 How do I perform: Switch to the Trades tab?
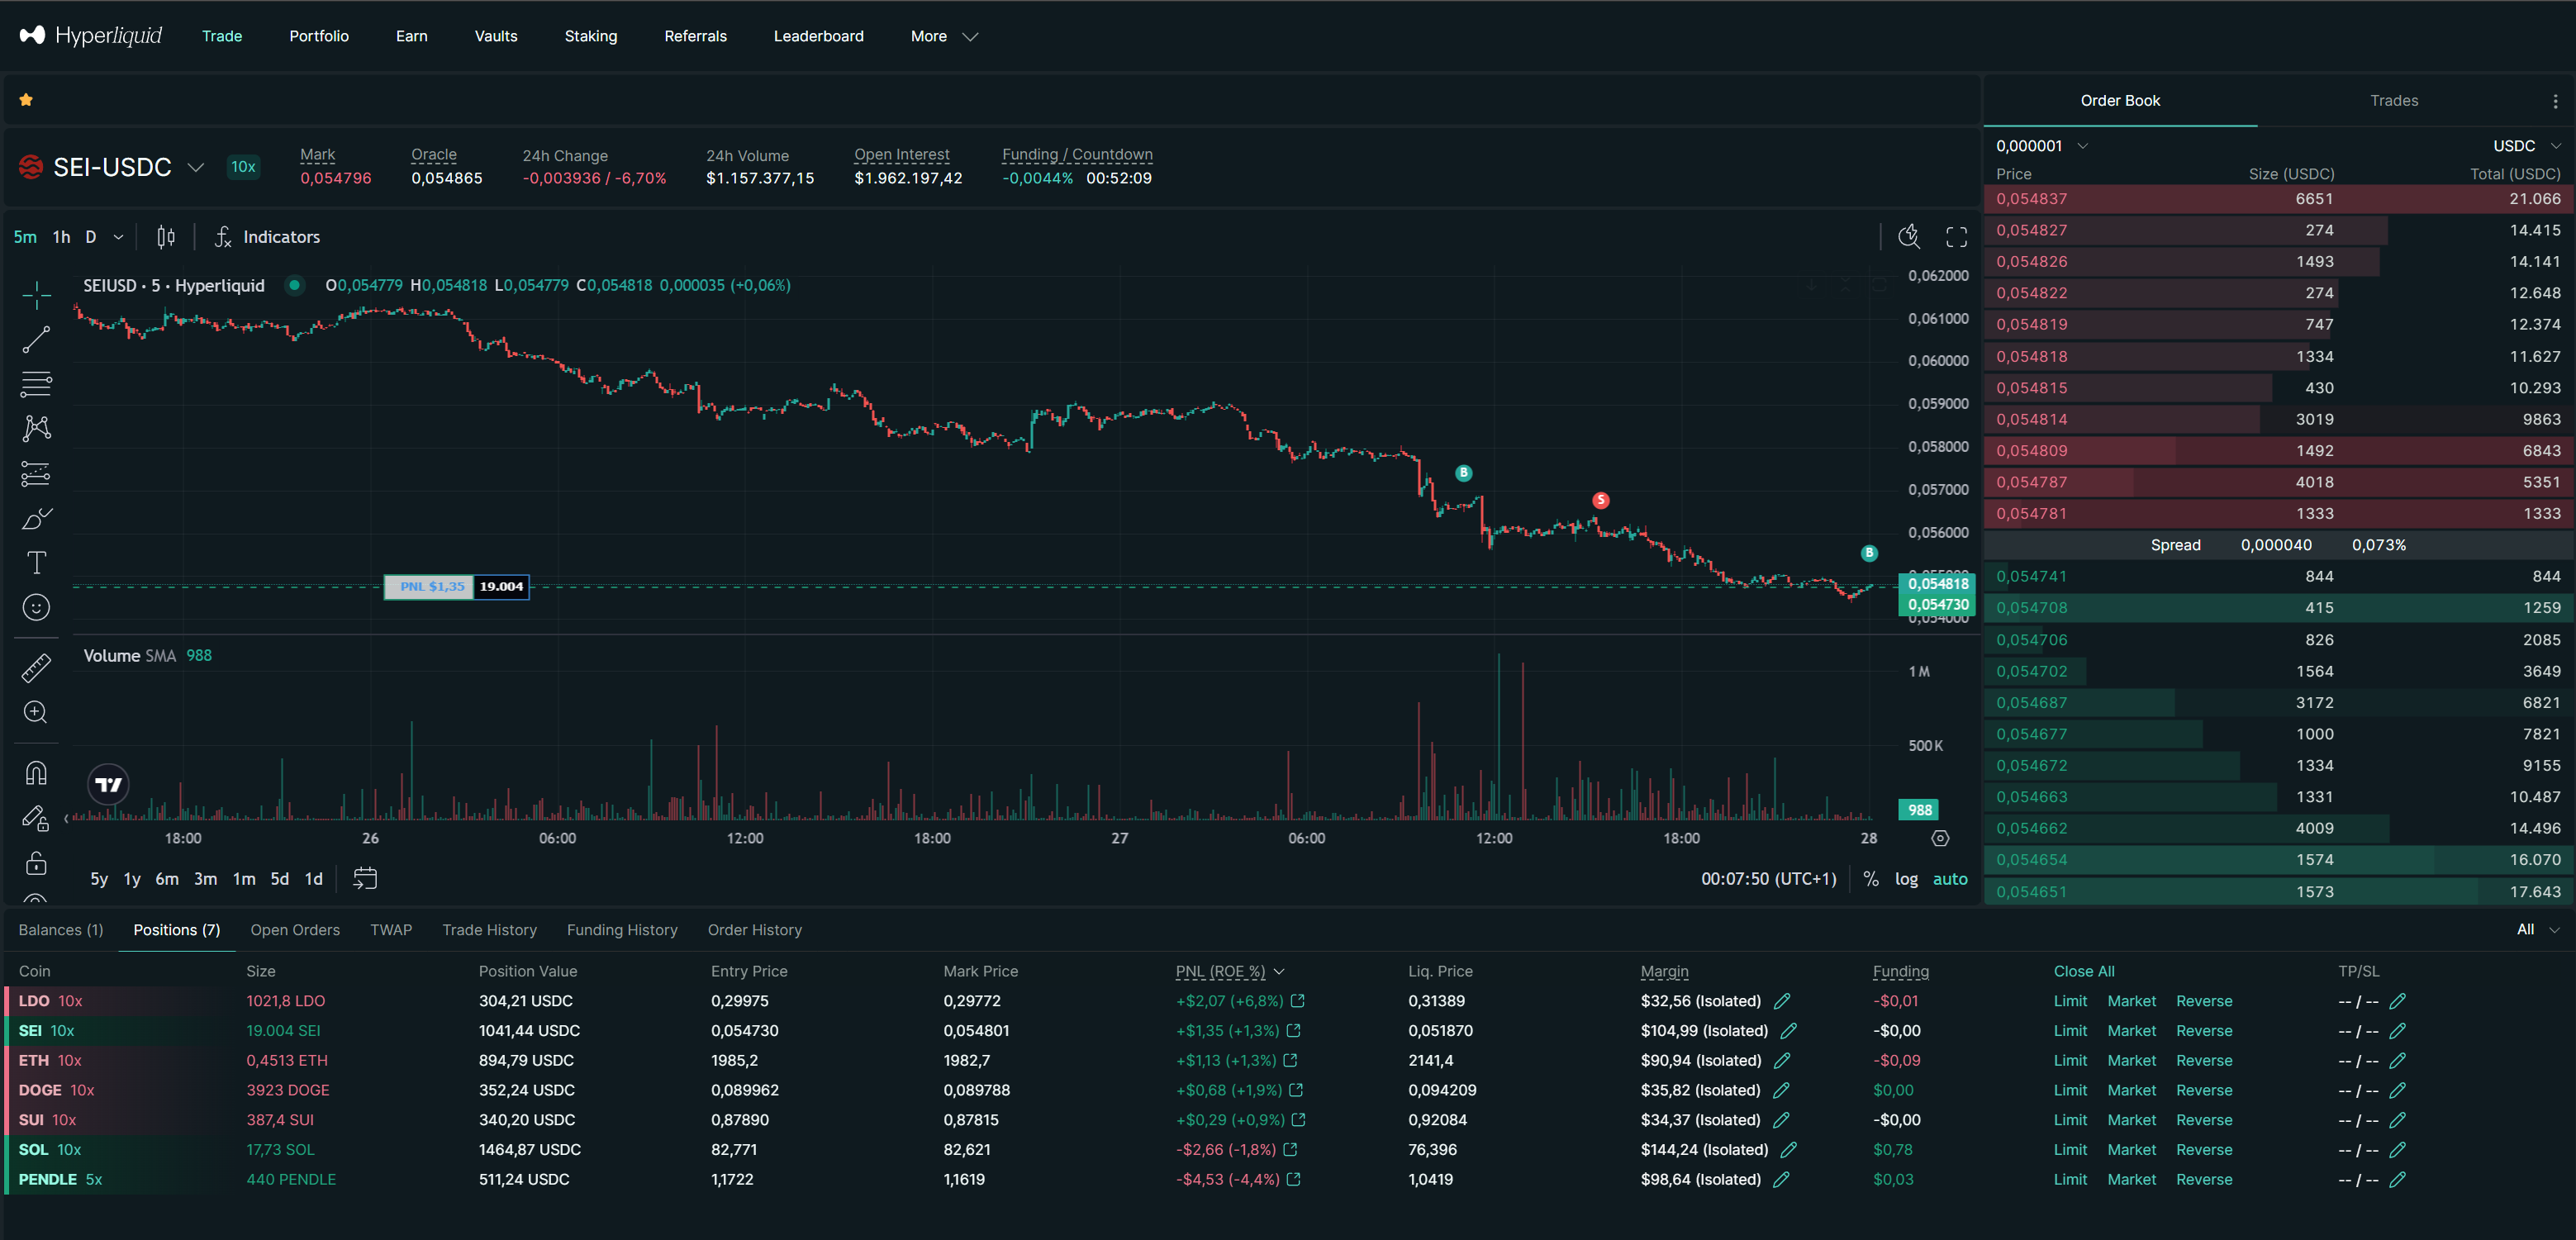2393,101
